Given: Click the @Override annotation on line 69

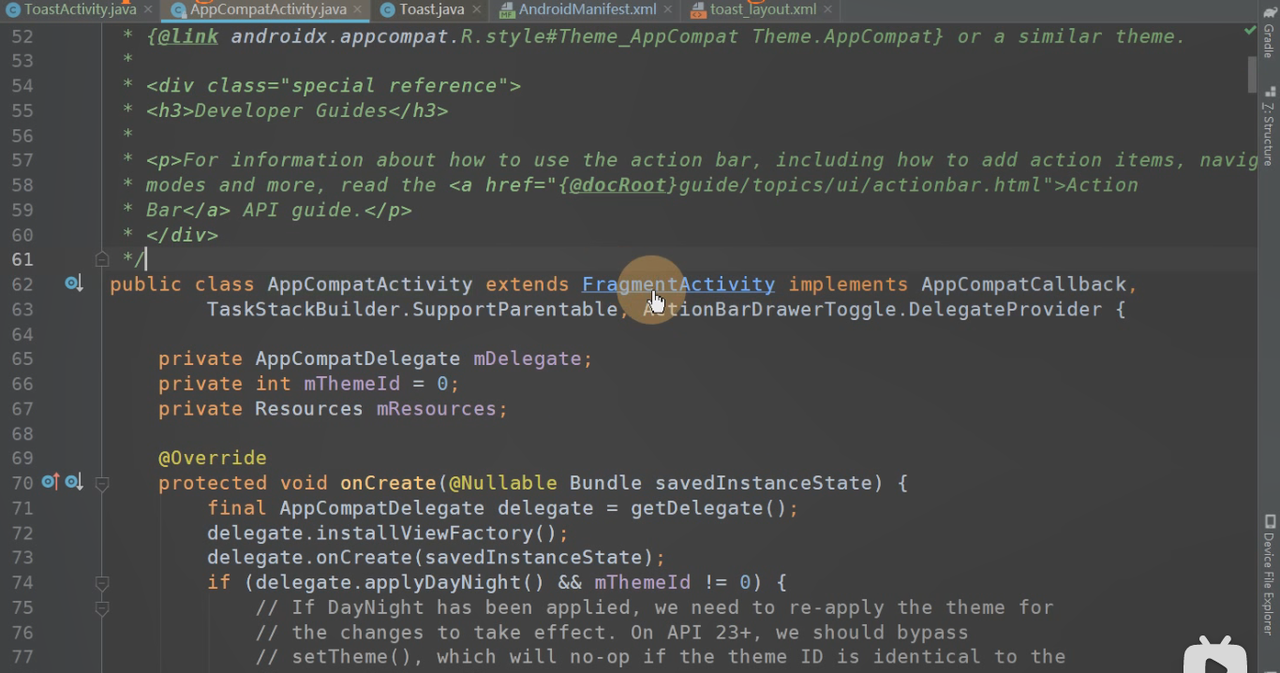Looking at the screenshot, I should (212, 458).
